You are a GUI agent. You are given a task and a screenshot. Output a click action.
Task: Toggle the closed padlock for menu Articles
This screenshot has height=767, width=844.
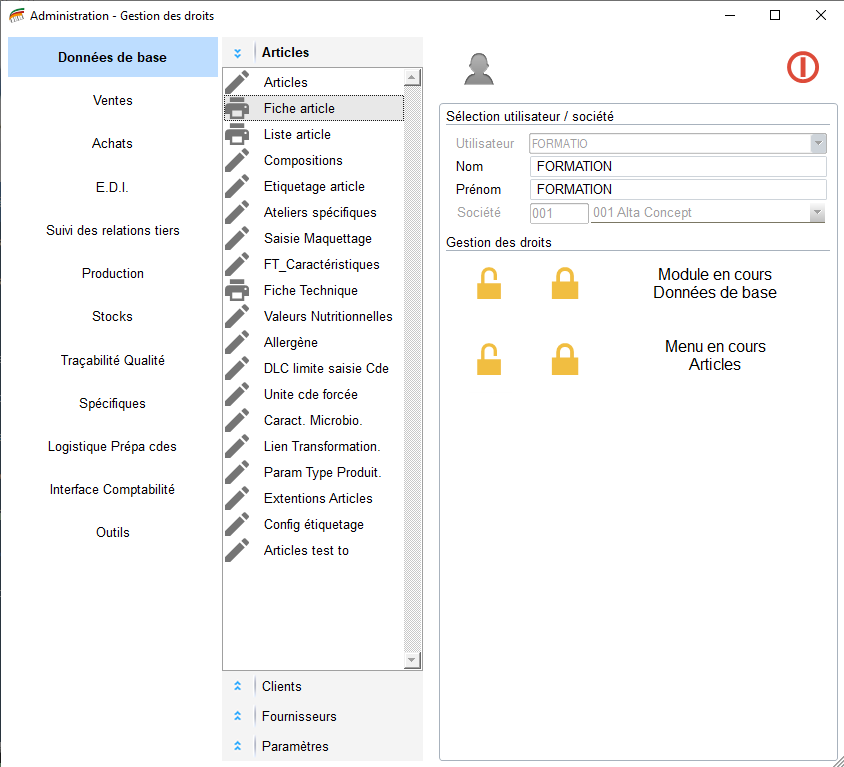click(565, 359)
